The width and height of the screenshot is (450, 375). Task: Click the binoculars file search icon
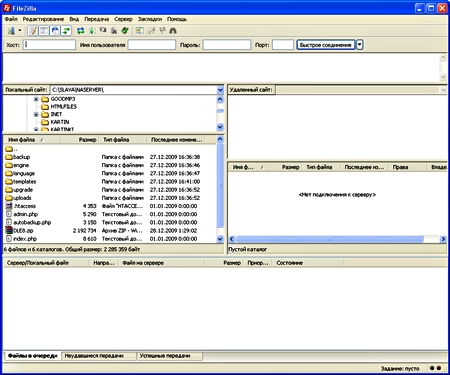coord(173,31)
